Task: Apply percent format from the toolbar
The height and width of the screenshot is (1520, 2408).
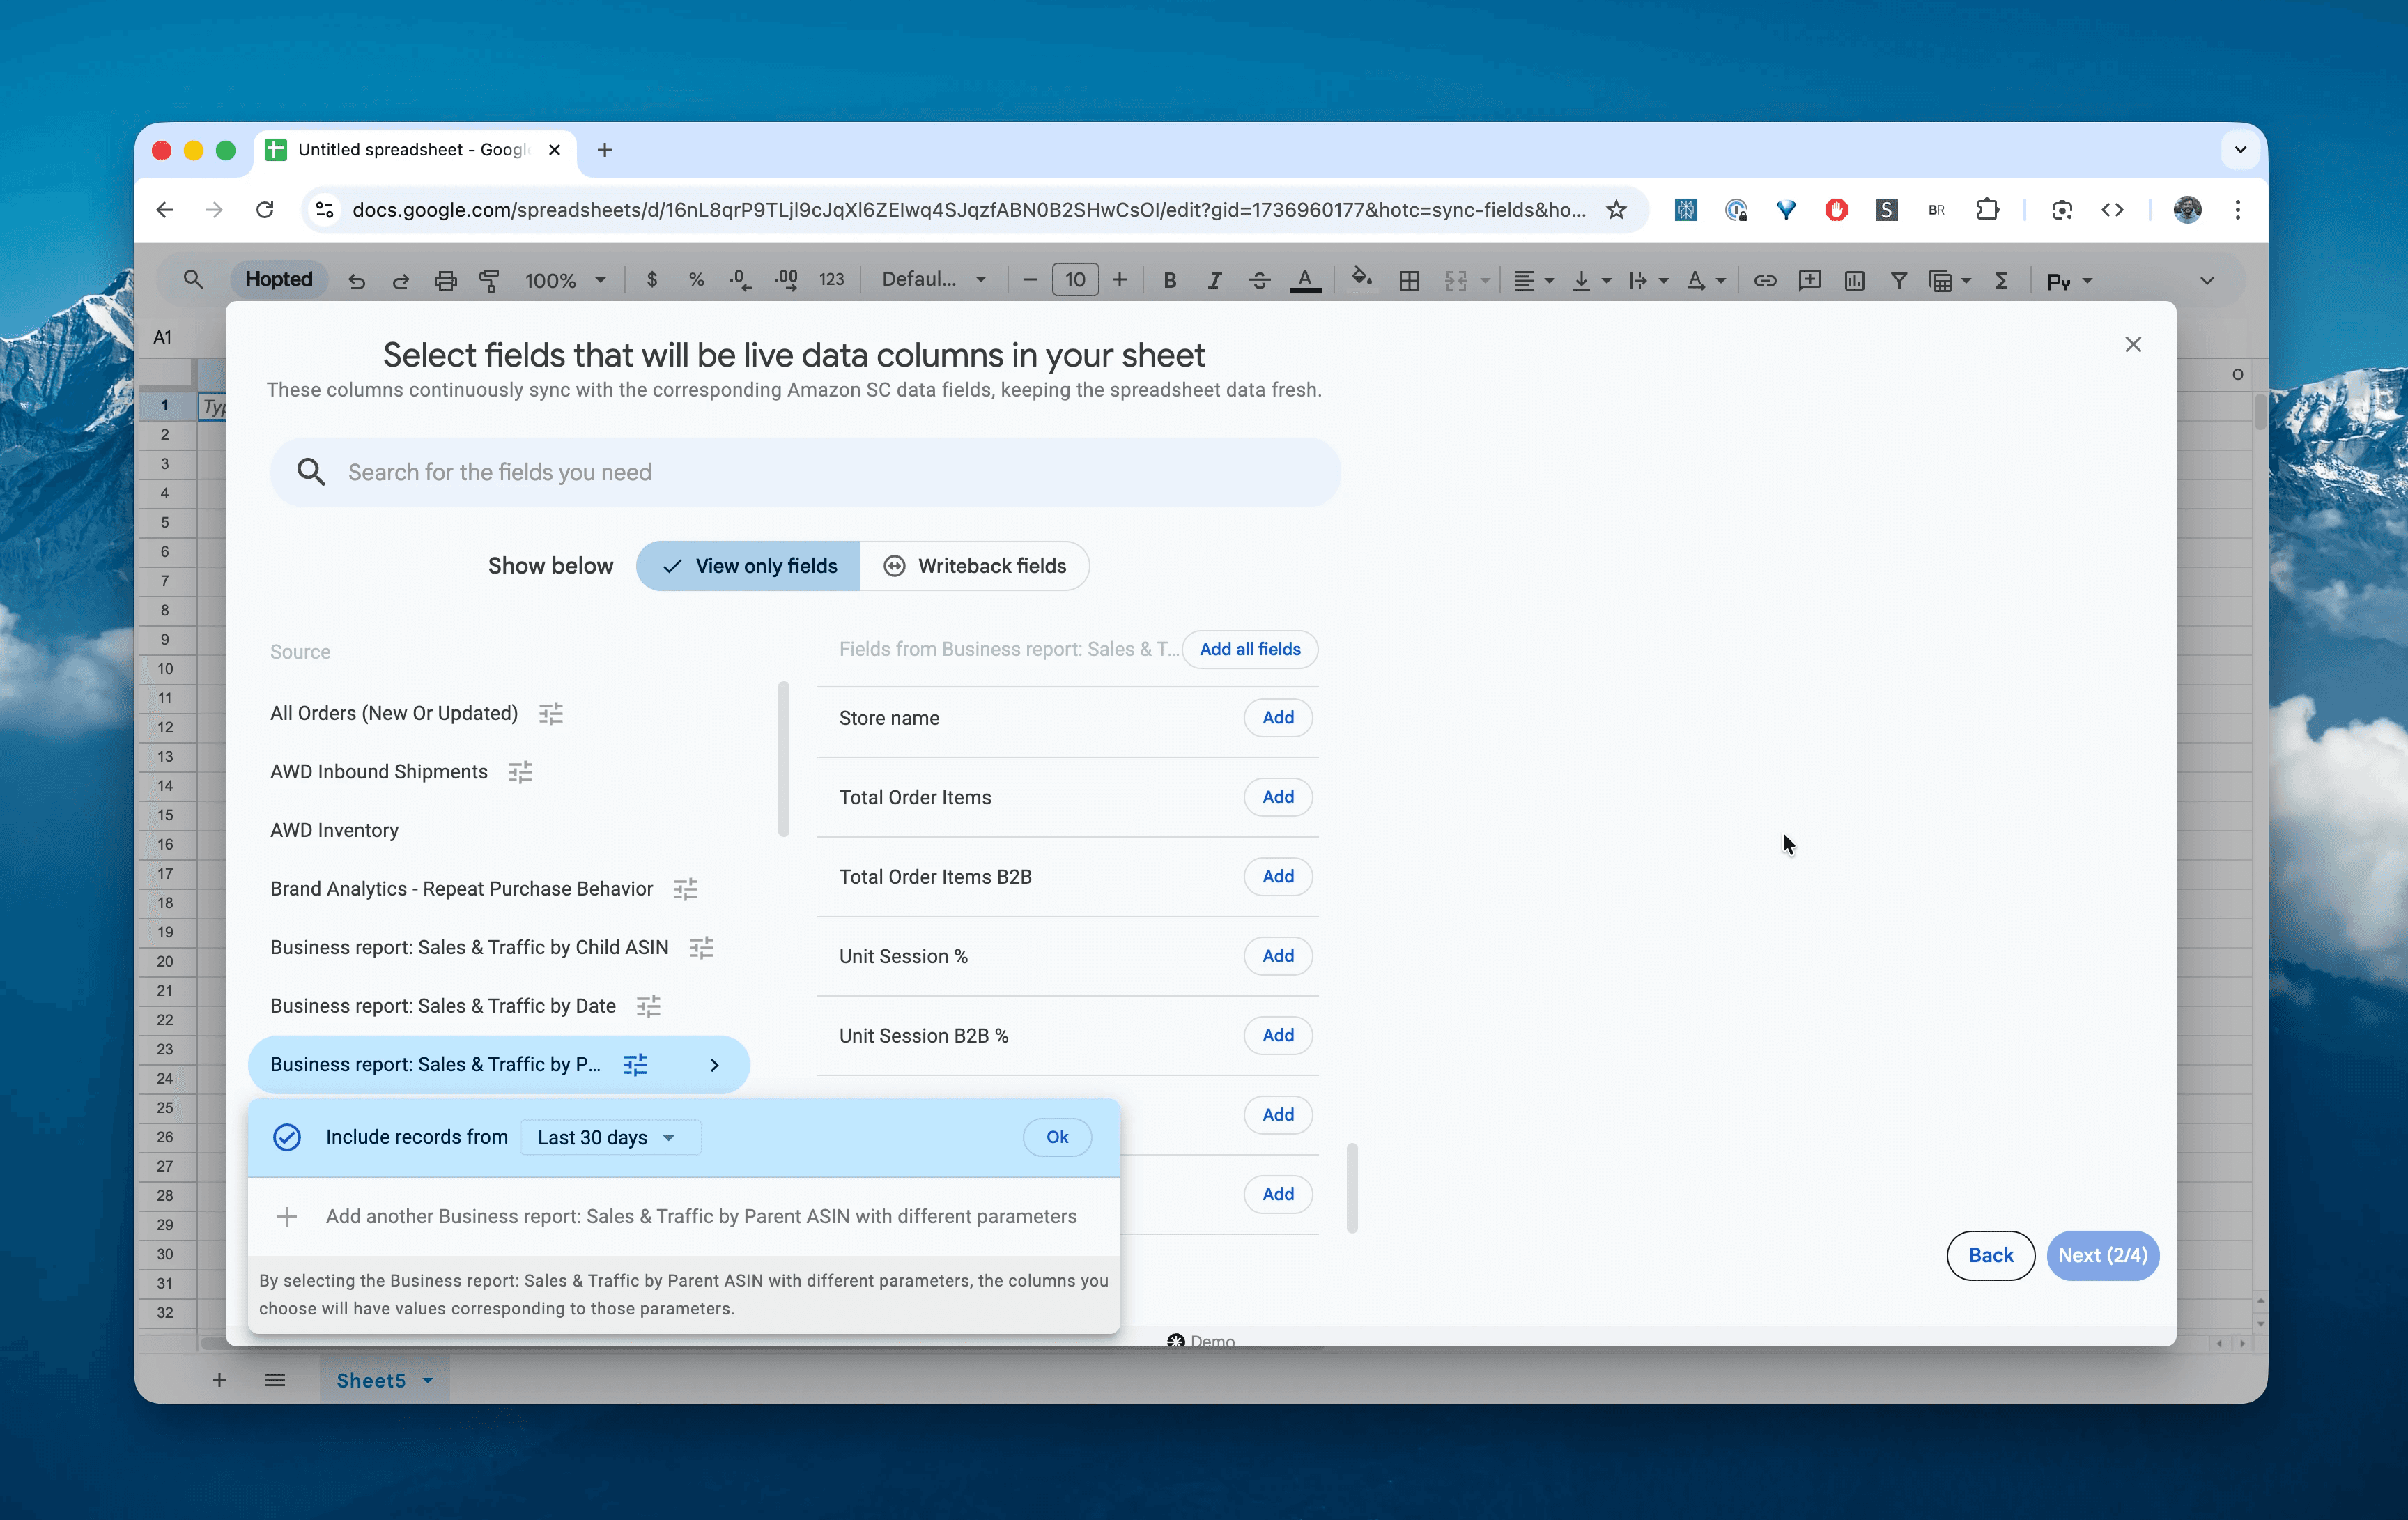Action: coord(696,280)
